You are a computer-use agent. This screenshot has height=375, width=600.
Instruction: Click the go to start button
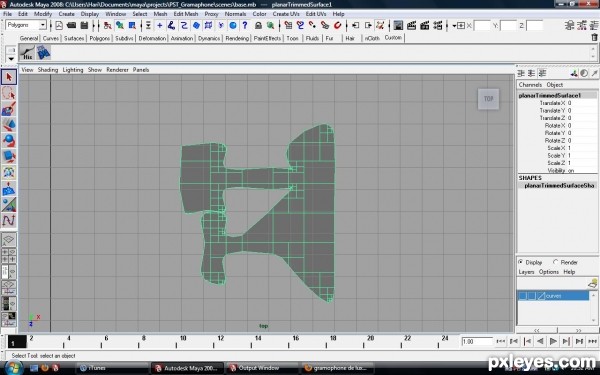(501, 341)
